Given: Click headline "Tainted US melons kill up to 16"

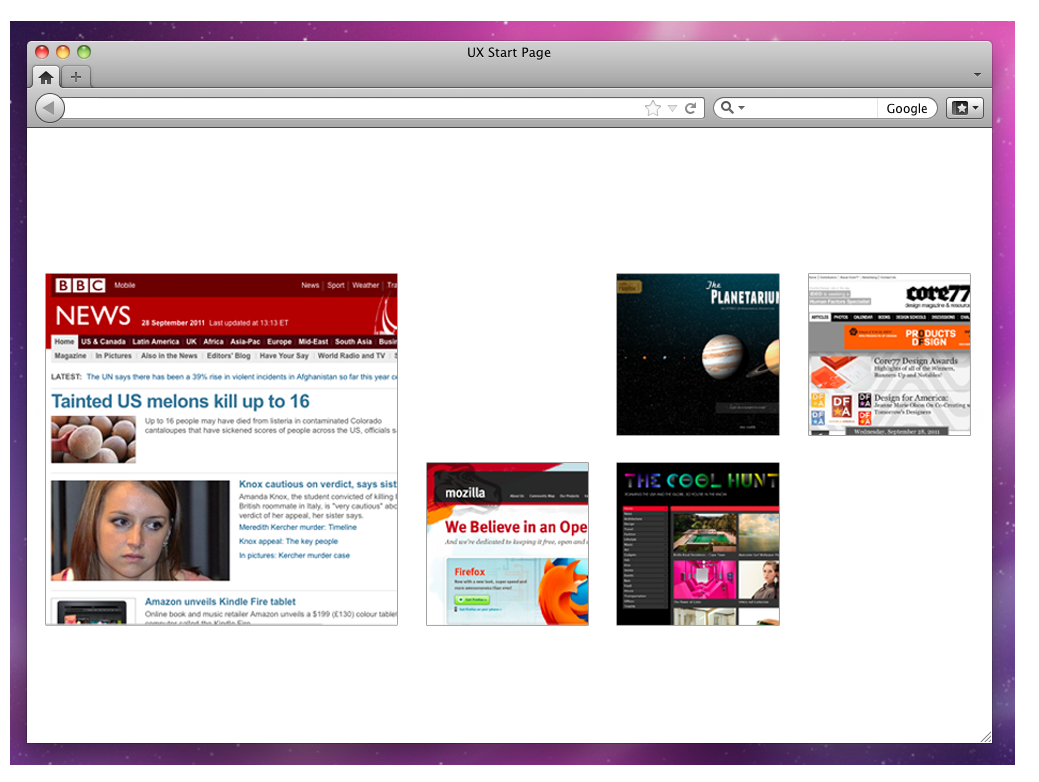Looking at the screenshot, I should [180, 402].
